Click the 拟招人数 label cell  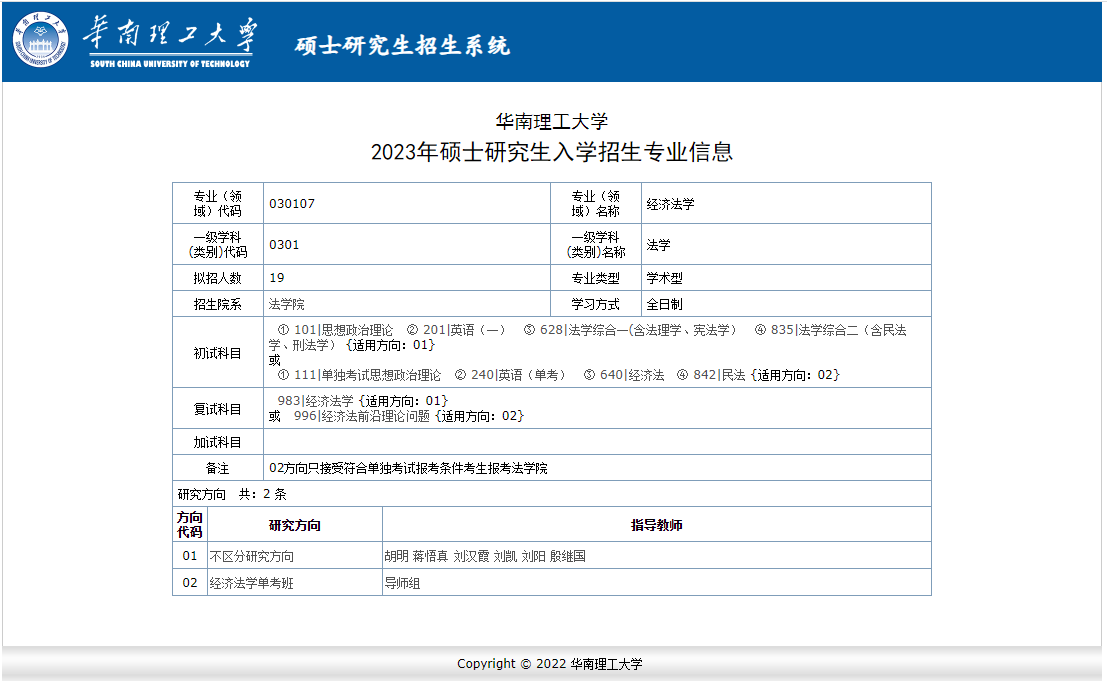coord(218,278)
